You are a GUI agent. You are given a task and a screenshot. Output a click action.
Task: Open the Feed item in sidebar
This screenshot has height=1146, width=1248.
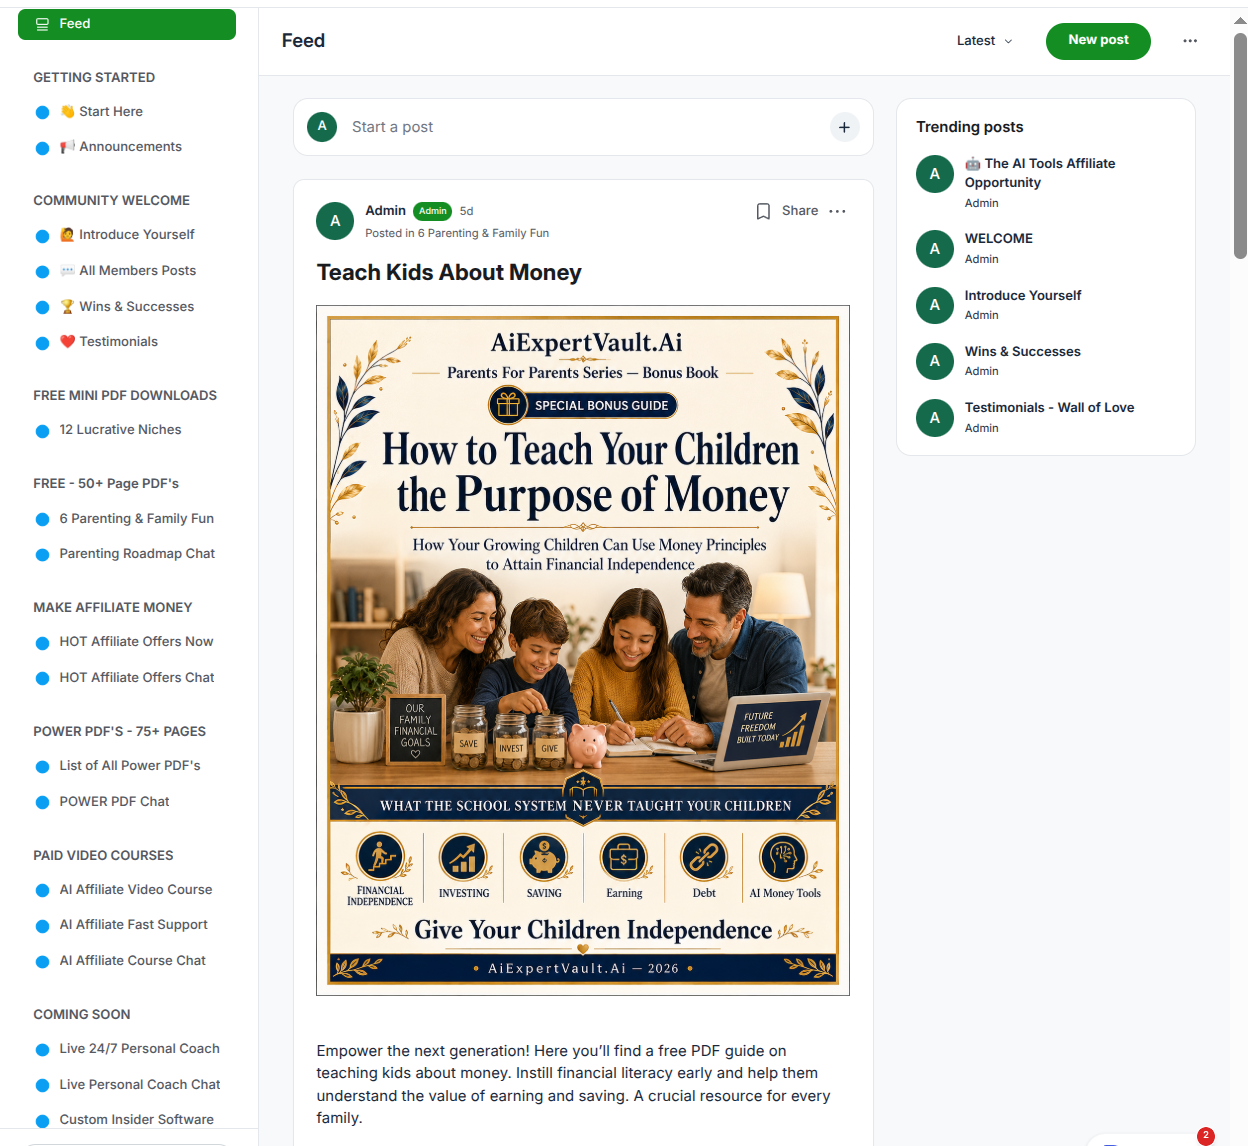point(127,24)
